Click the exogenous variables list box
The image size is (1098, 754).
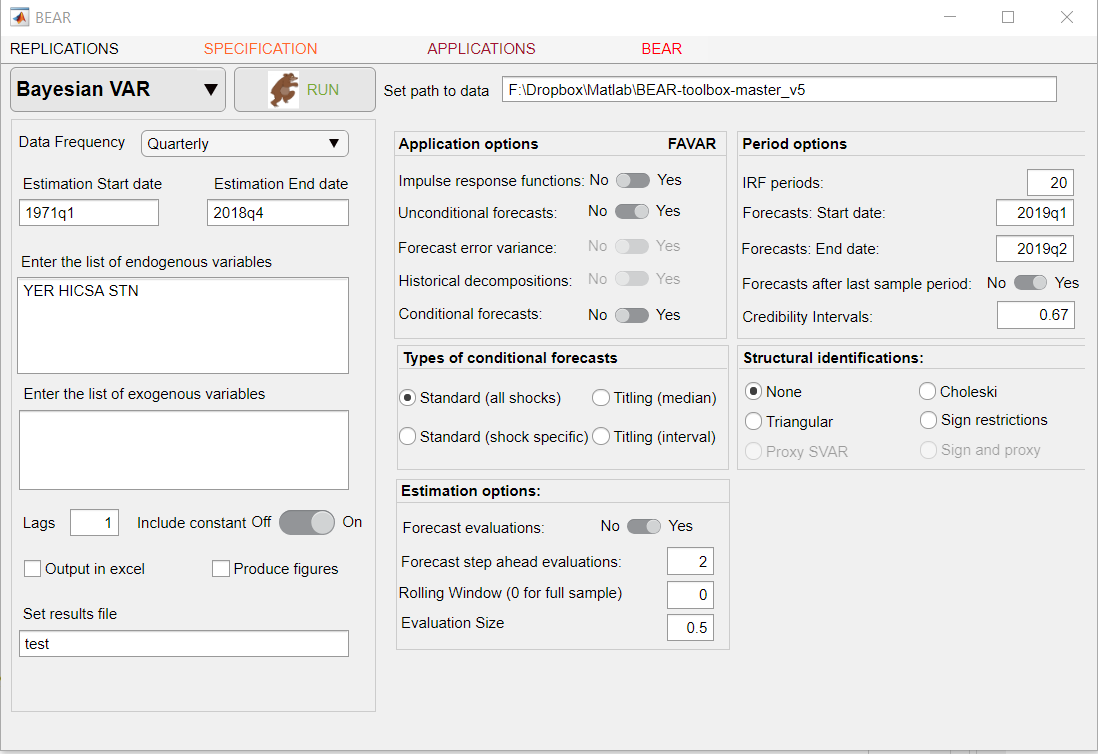(x=183, y=450)
